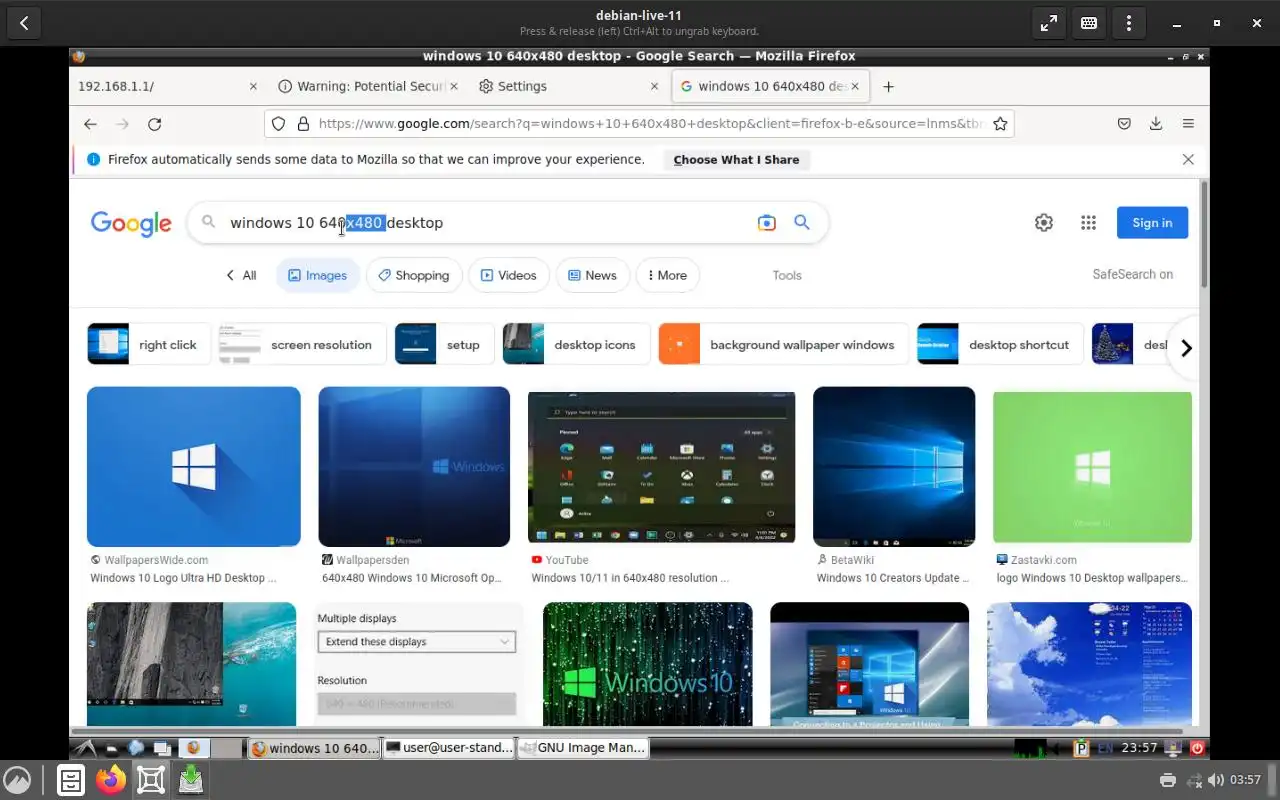Go back with Firefox back arrow

click(x=90, y=124)
